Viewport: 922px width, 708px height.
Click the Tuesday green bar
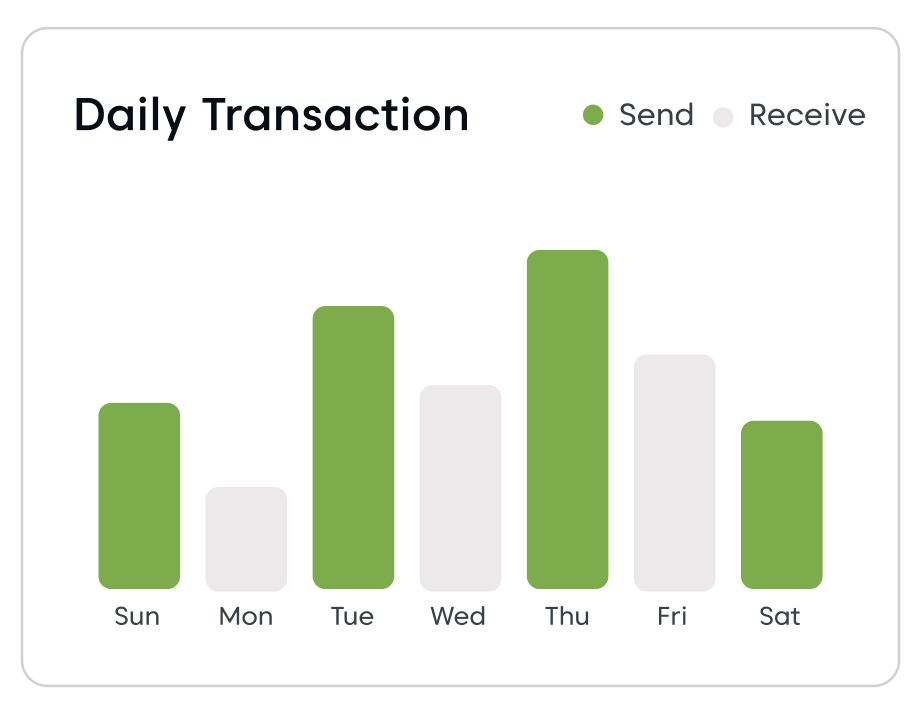[x=353, y=447]
